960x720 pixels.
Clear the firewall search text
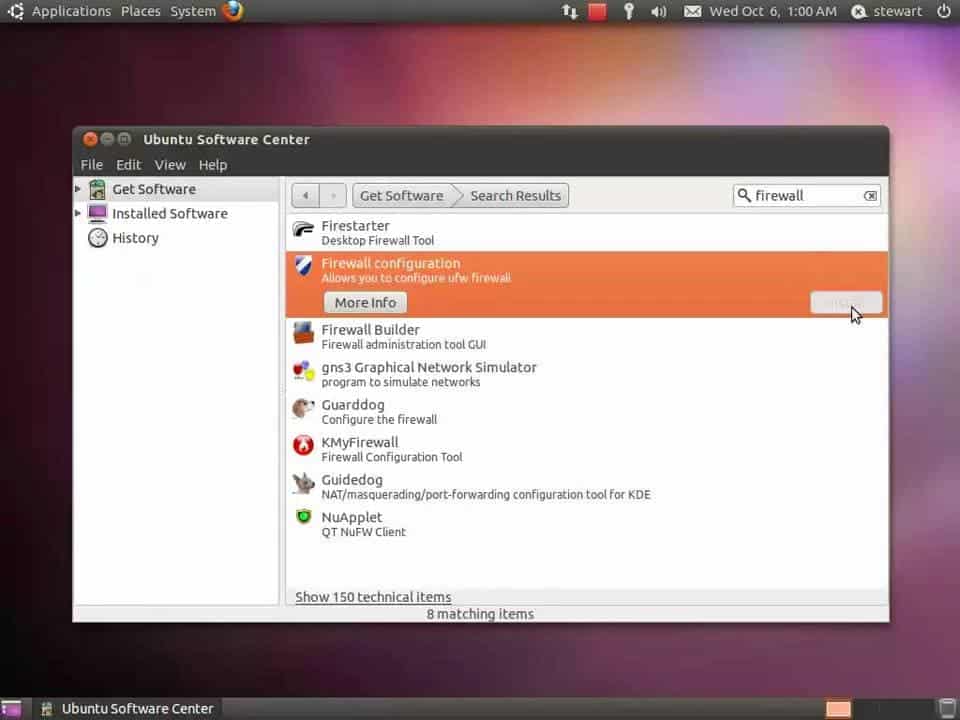tap(870, 196)
